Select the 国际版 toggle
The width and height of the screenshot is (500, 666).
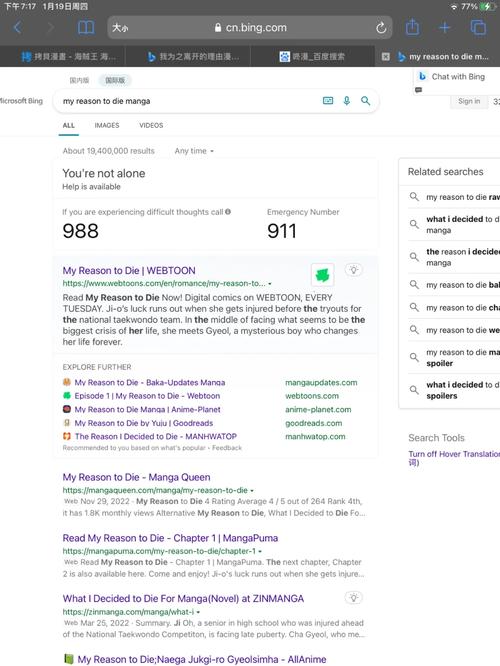[115, 80]
